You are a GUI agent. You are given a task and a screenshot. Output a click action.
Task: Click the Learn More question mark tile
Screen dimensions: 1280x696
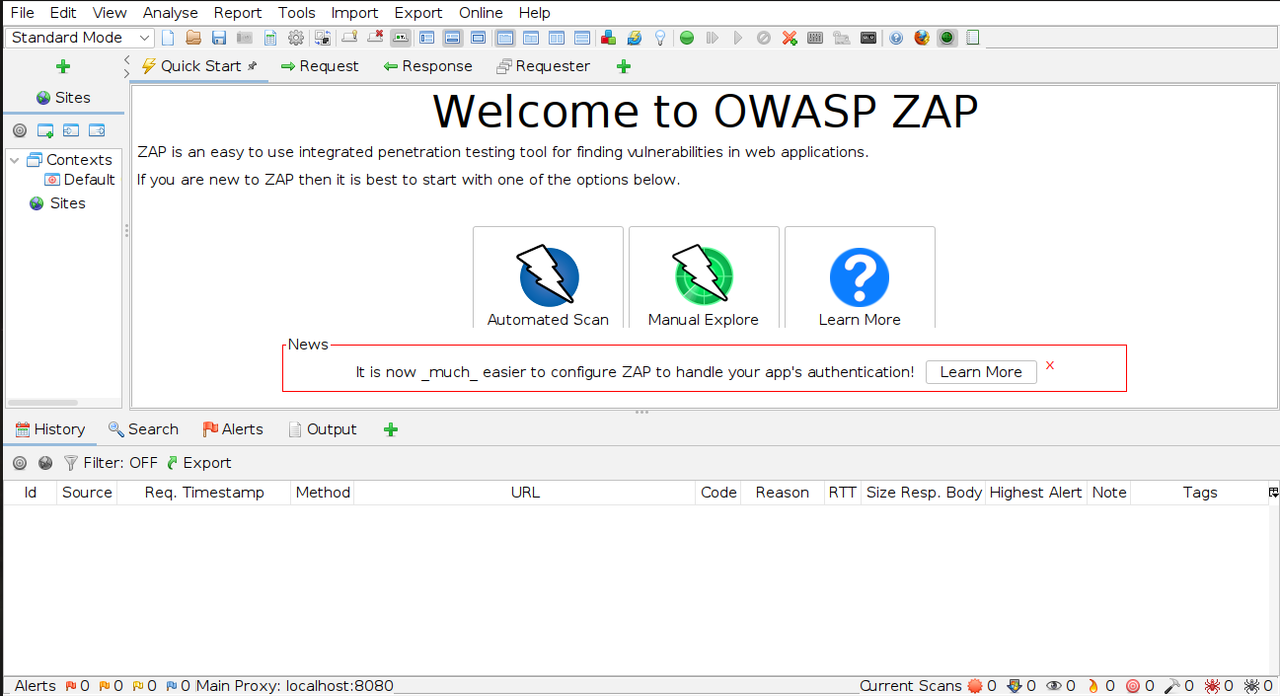pos(859,277)
